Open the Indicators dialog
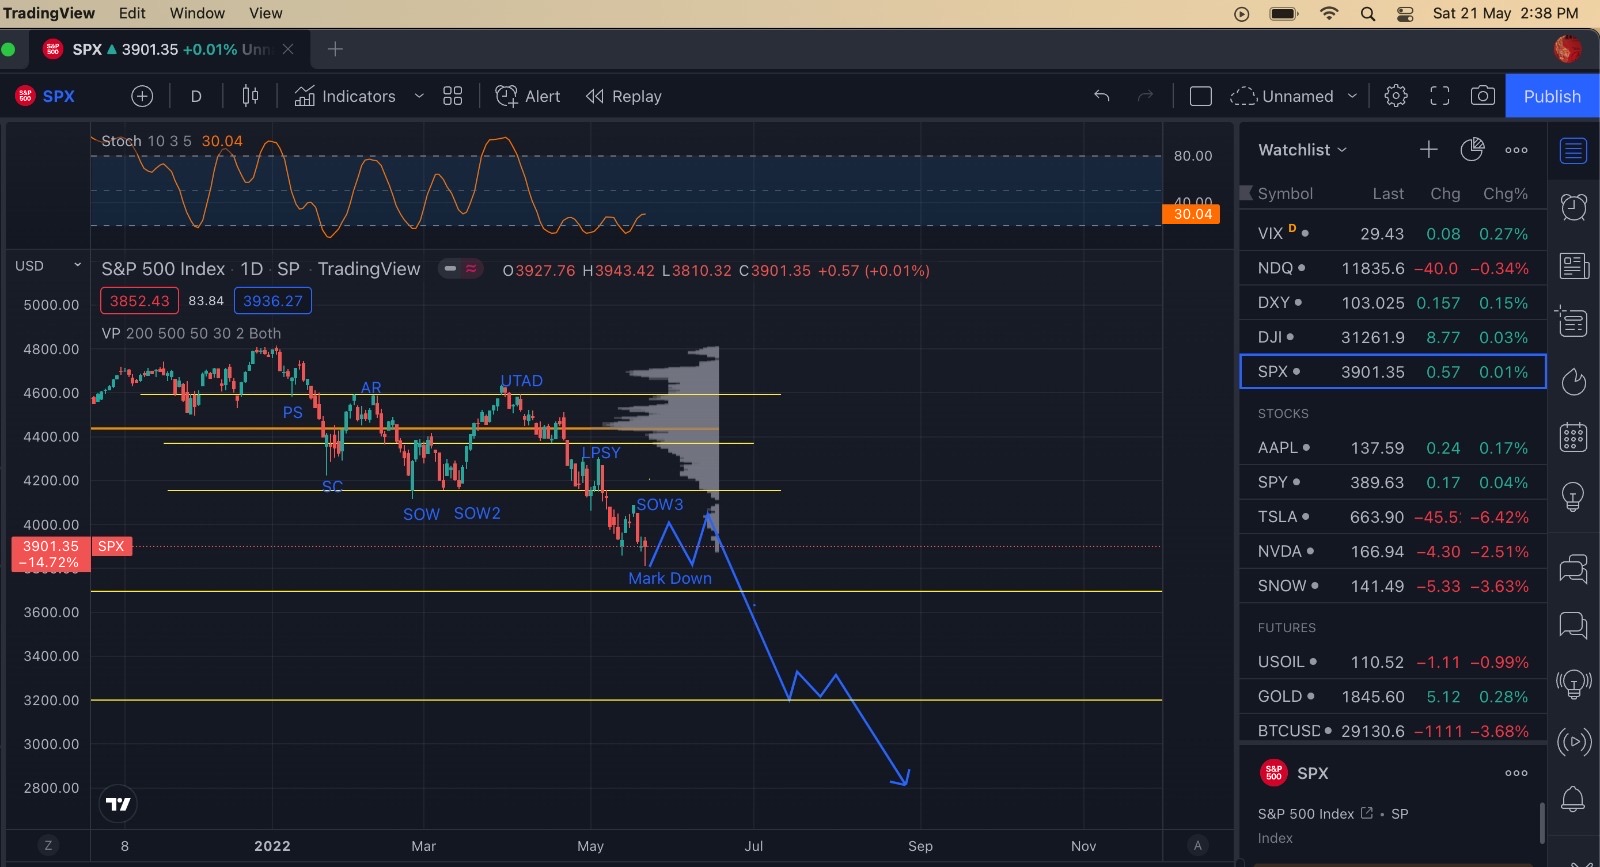 (345, 96)
